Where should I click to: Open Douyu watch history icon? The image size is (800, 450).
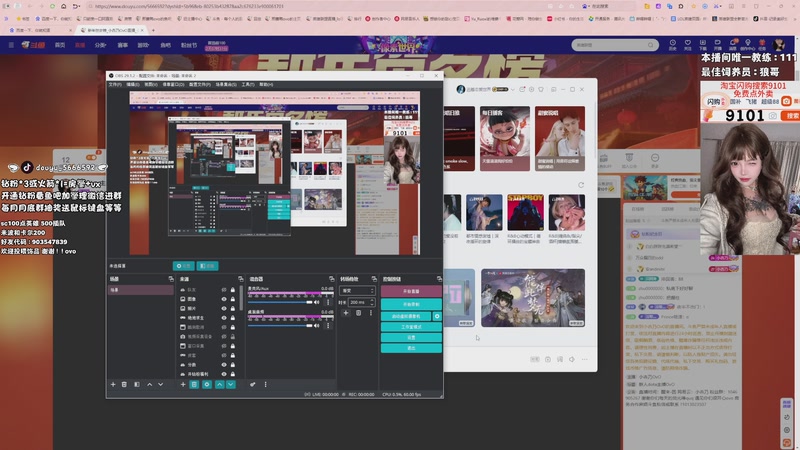(672, 44)
